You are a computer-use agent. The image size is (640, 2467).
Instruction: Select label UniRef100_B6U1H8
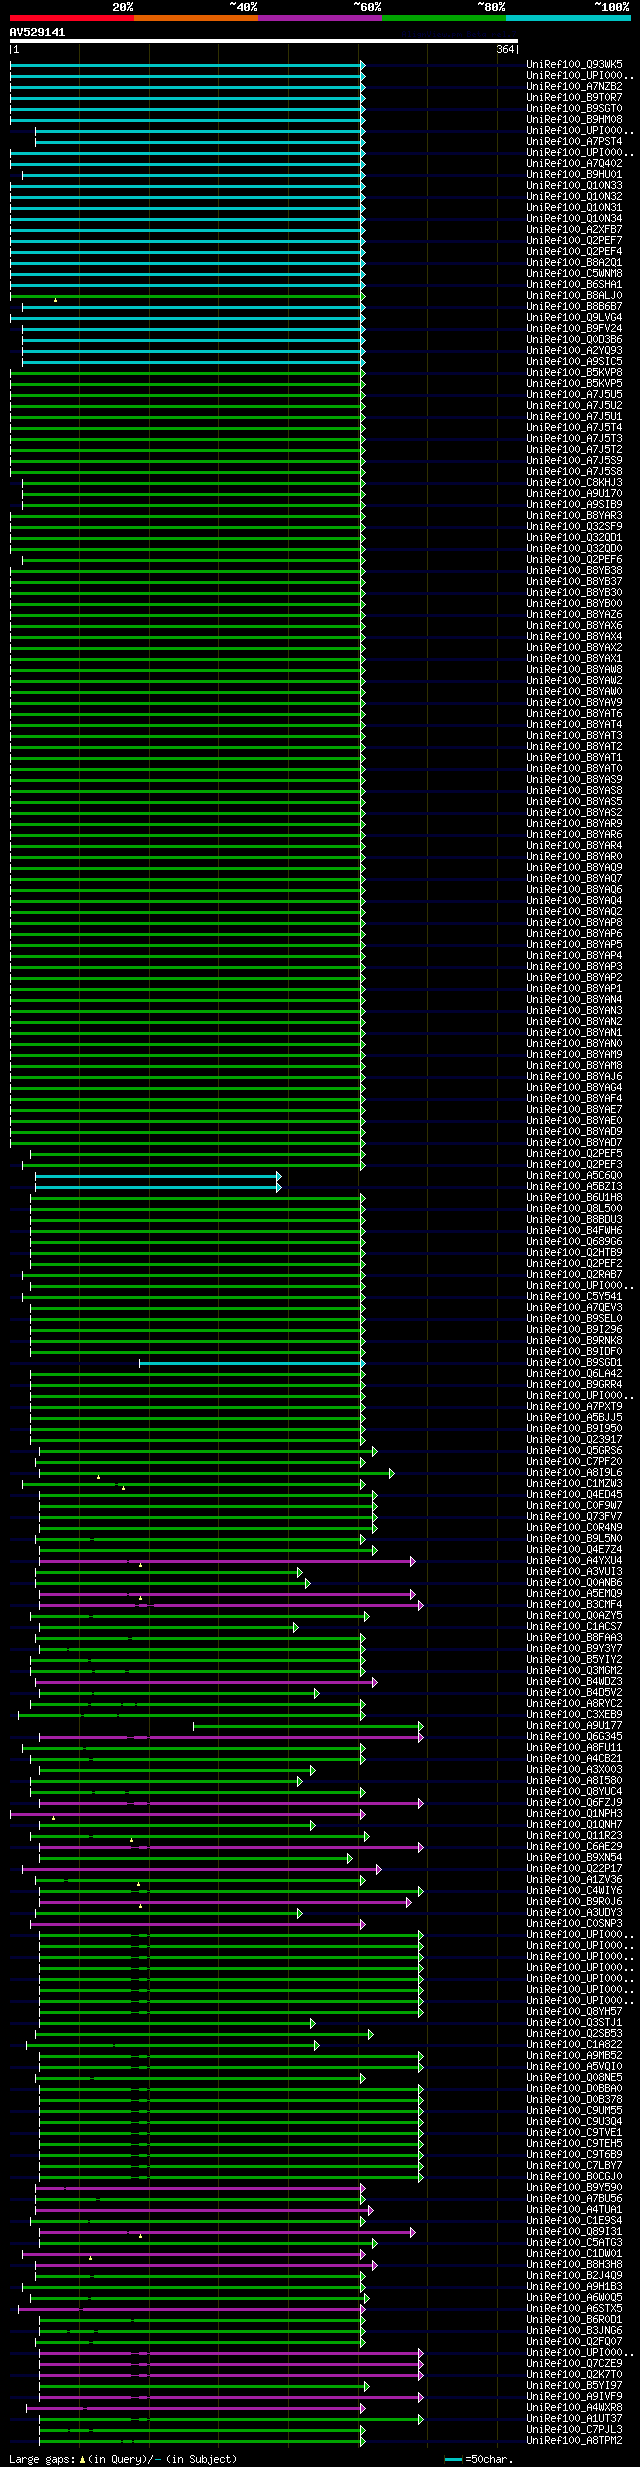[574, 1197]
